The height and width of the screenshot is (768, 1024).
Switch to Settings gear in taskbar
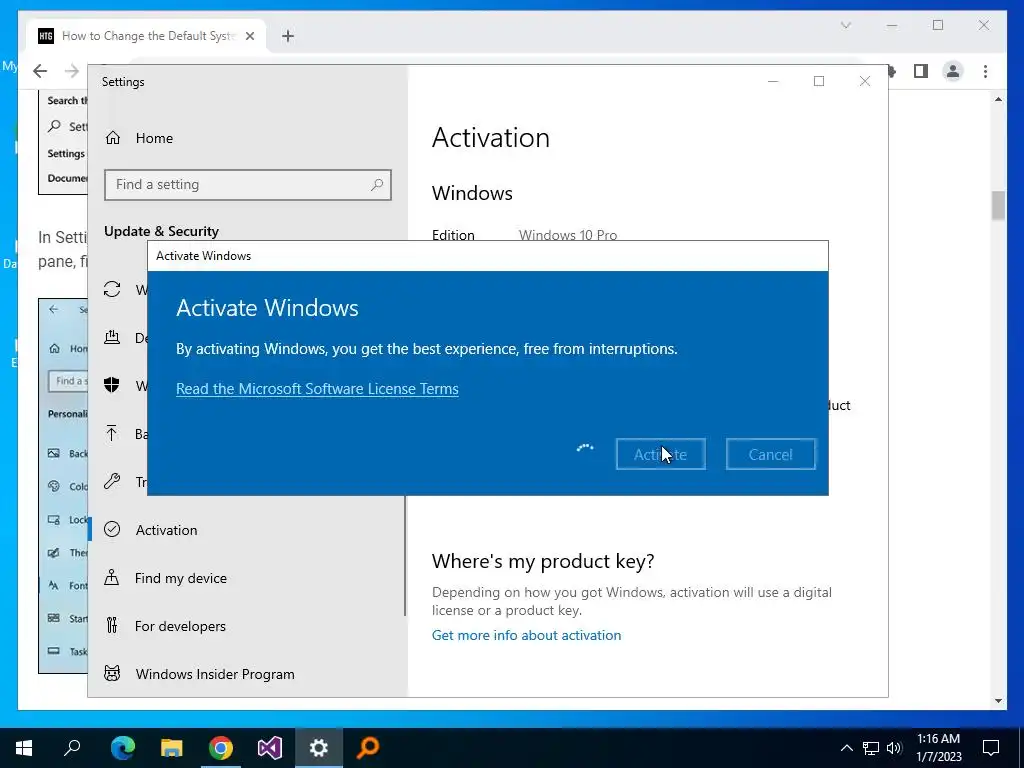(x=319, y=748)
